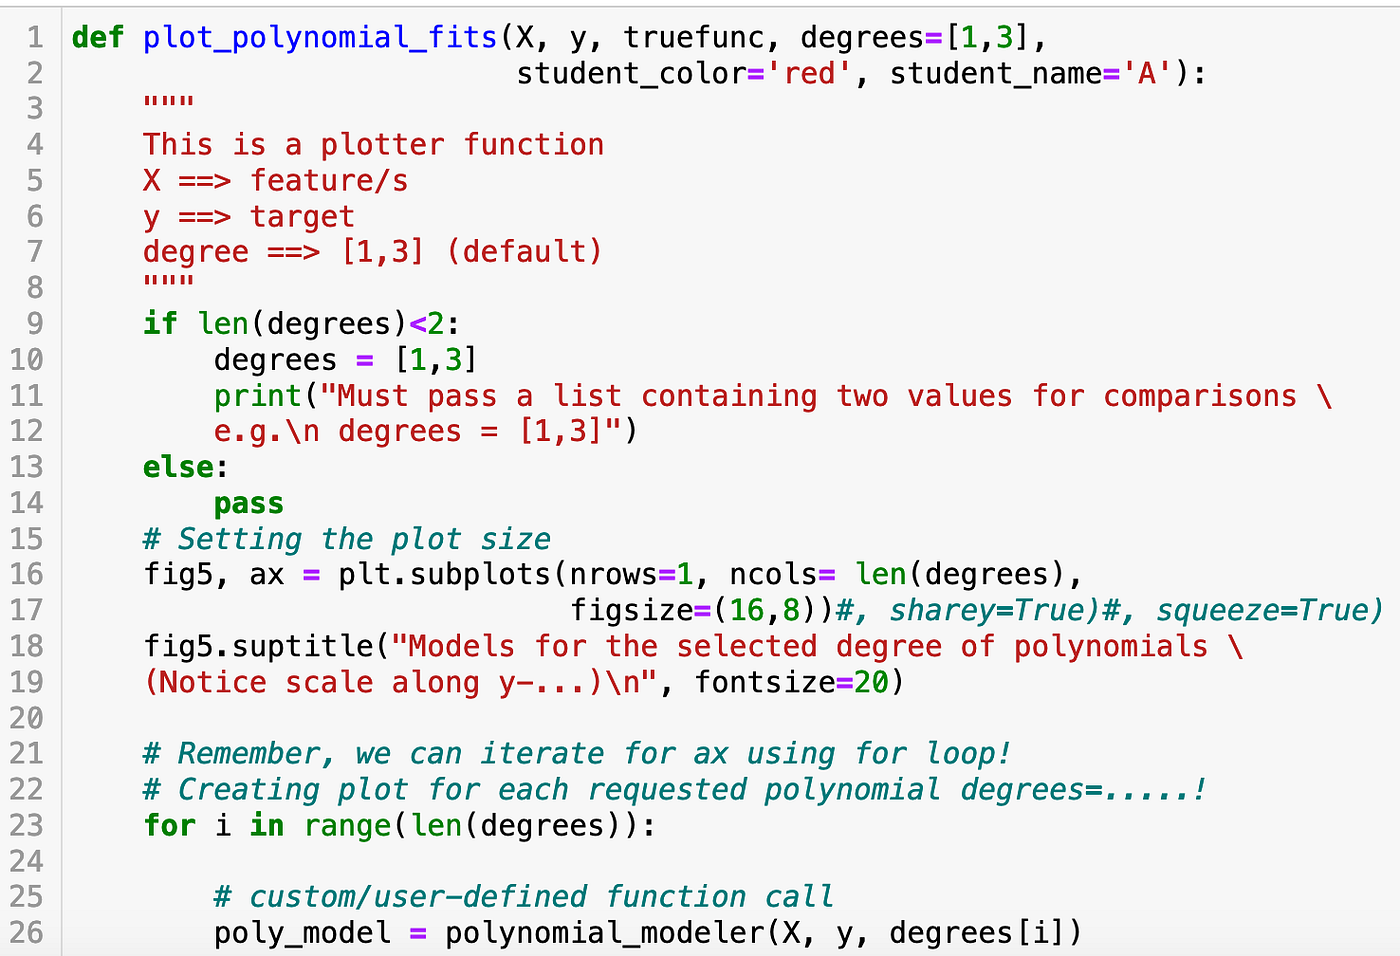Image resolution: width=1400 pixels, height=956 pixels.
Task: Click line number 23 in the gutter
Action: (x=27, y=826)
